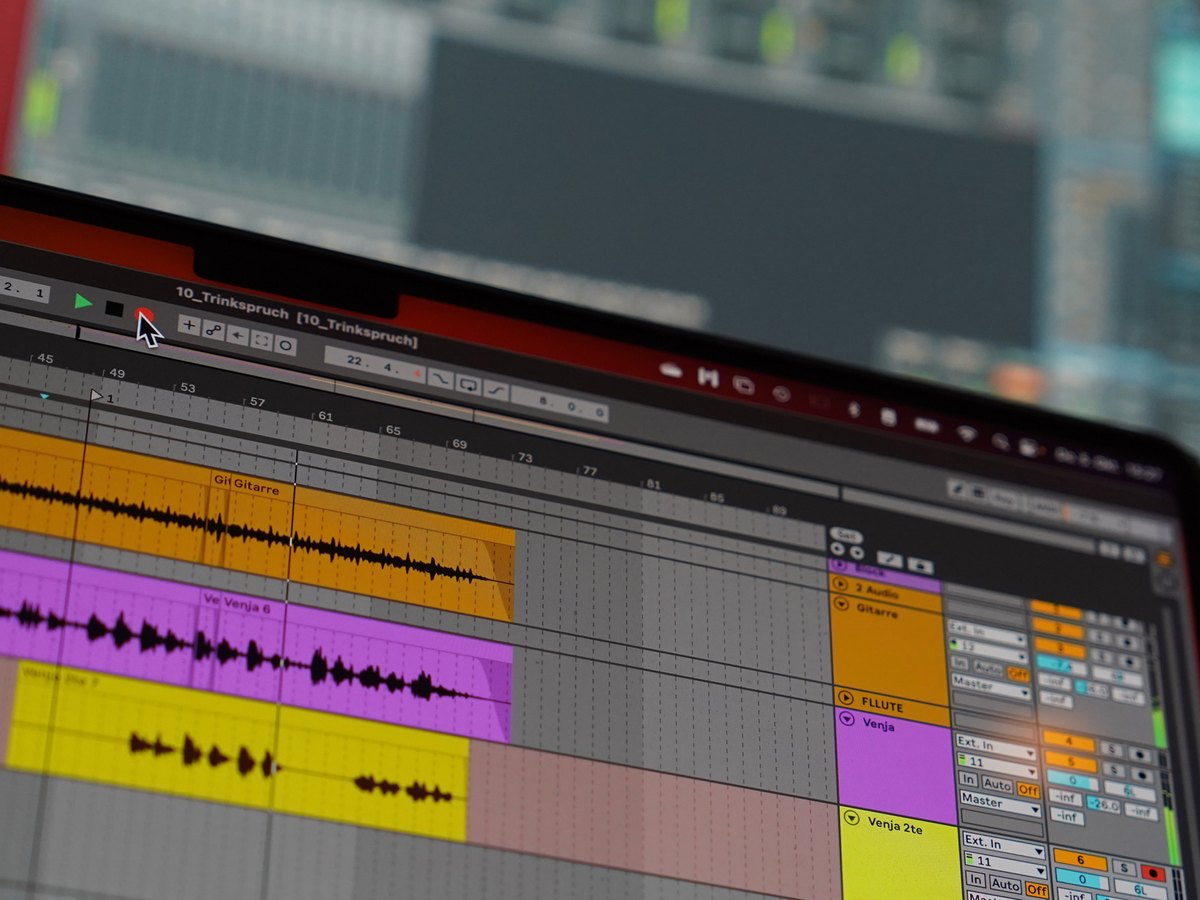Toggle track activator 5
Screen dimensions: 1200x900
pos(1071,762)
